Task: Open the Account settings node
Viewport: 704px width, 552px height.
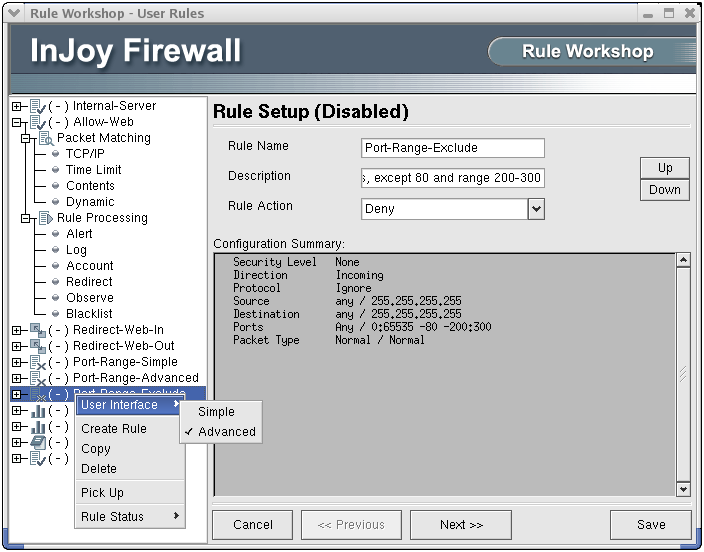Action: 90,266
